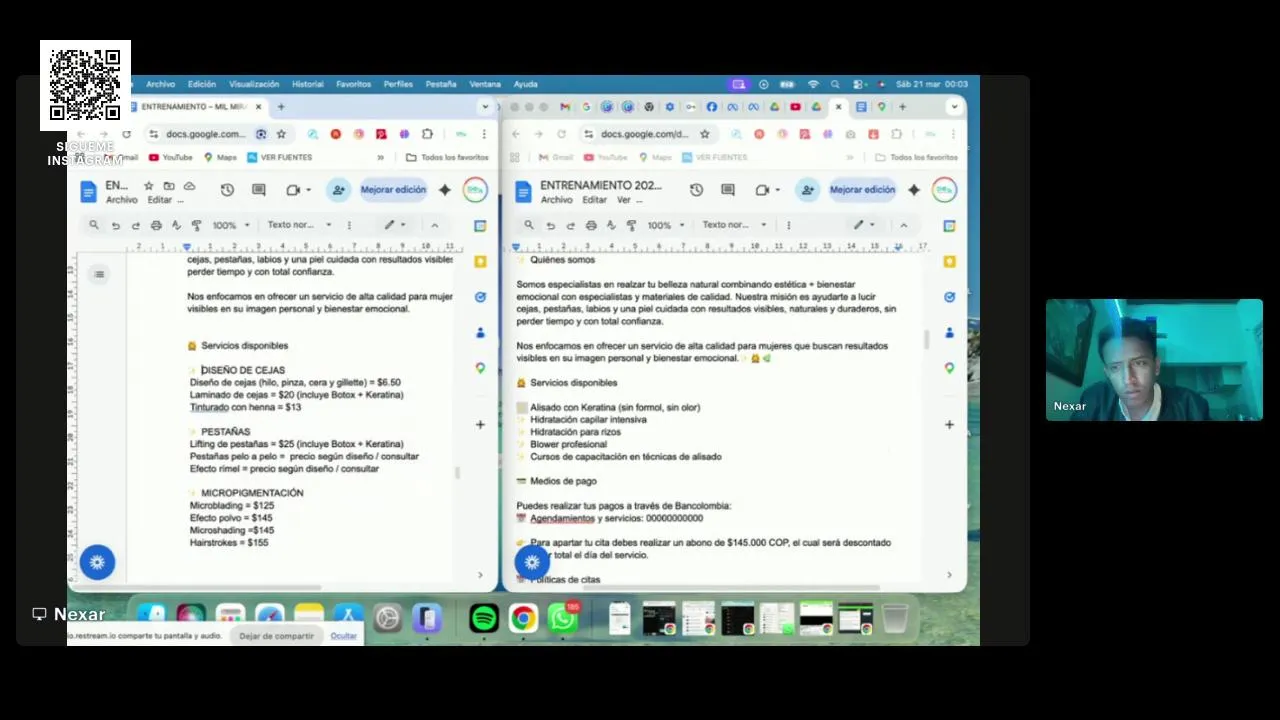The image size is (1280, 720).
Task: Open zoom 100% dropdown in right Docs toolbar
Action: coord(666,225)
